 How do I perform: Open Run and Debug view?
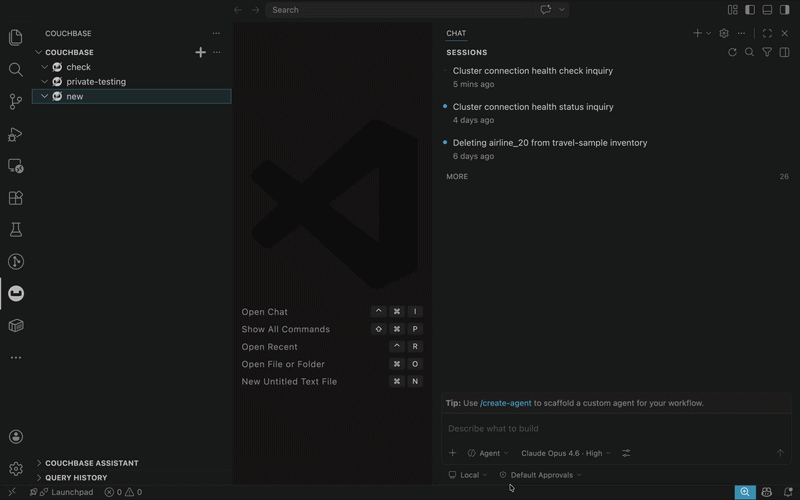[16, 134]
